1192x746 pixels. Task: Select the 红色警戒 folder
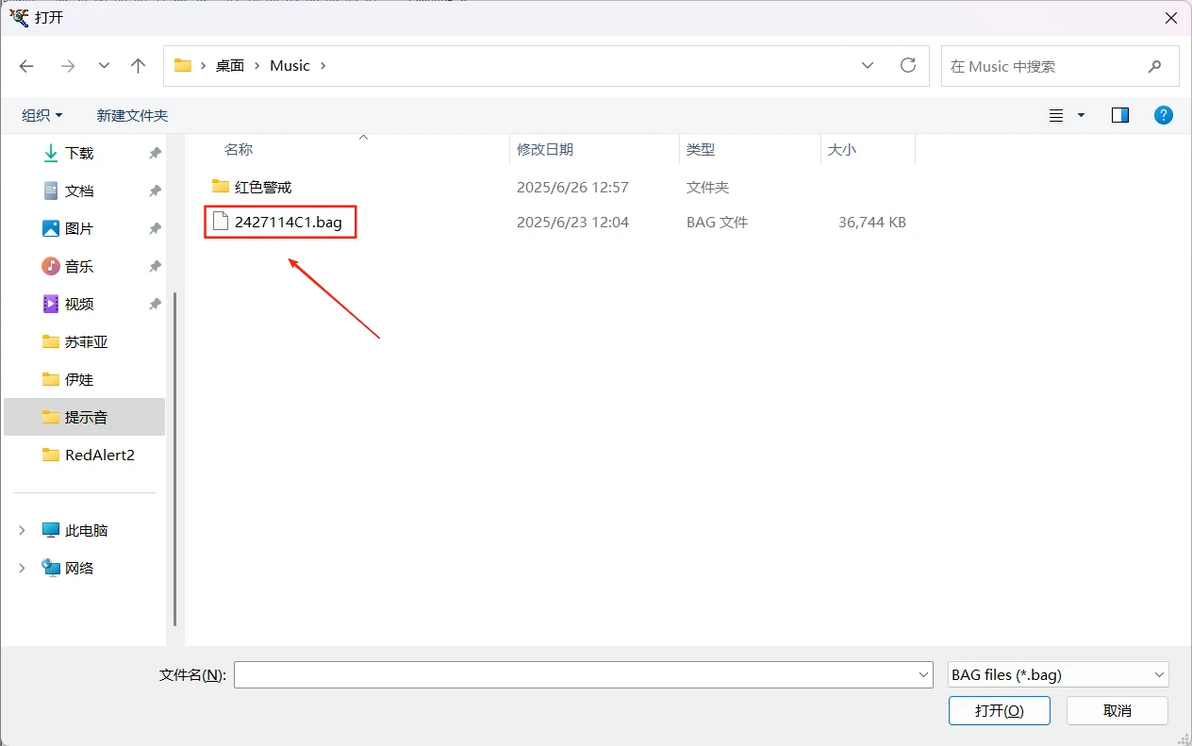tap(263, 187)
